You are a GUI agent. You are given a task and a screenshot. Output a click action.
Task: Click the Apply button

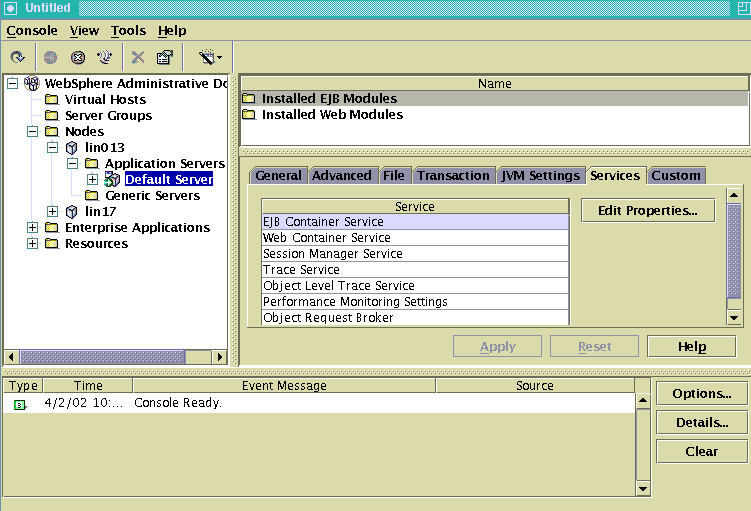(497, 346)
